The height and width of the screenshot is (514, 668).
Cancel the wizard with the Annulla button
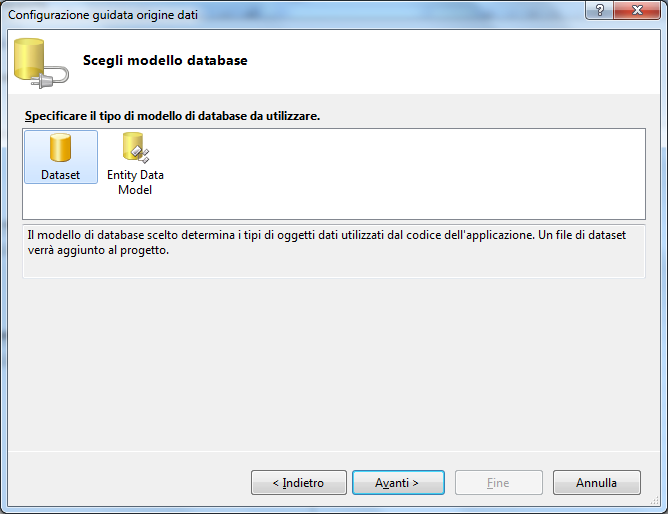pyautogui.click(x=596, y=482)
